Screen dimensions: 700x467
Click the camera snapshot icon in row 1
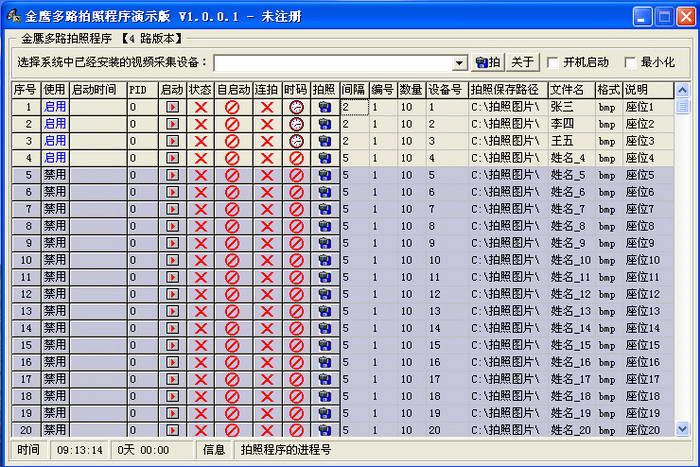[x=325, y=107]
